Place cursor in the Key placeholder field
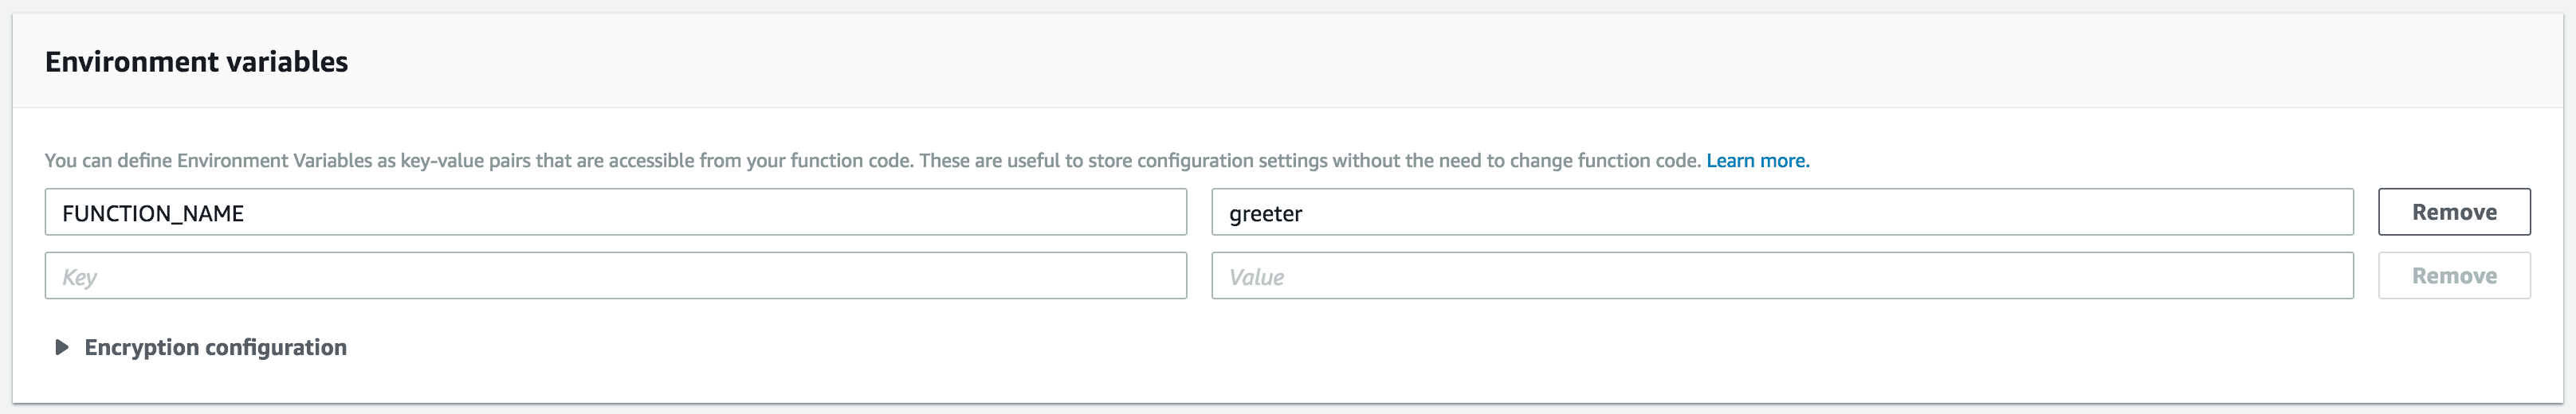 pyautogui.click(x=615, y=276)
